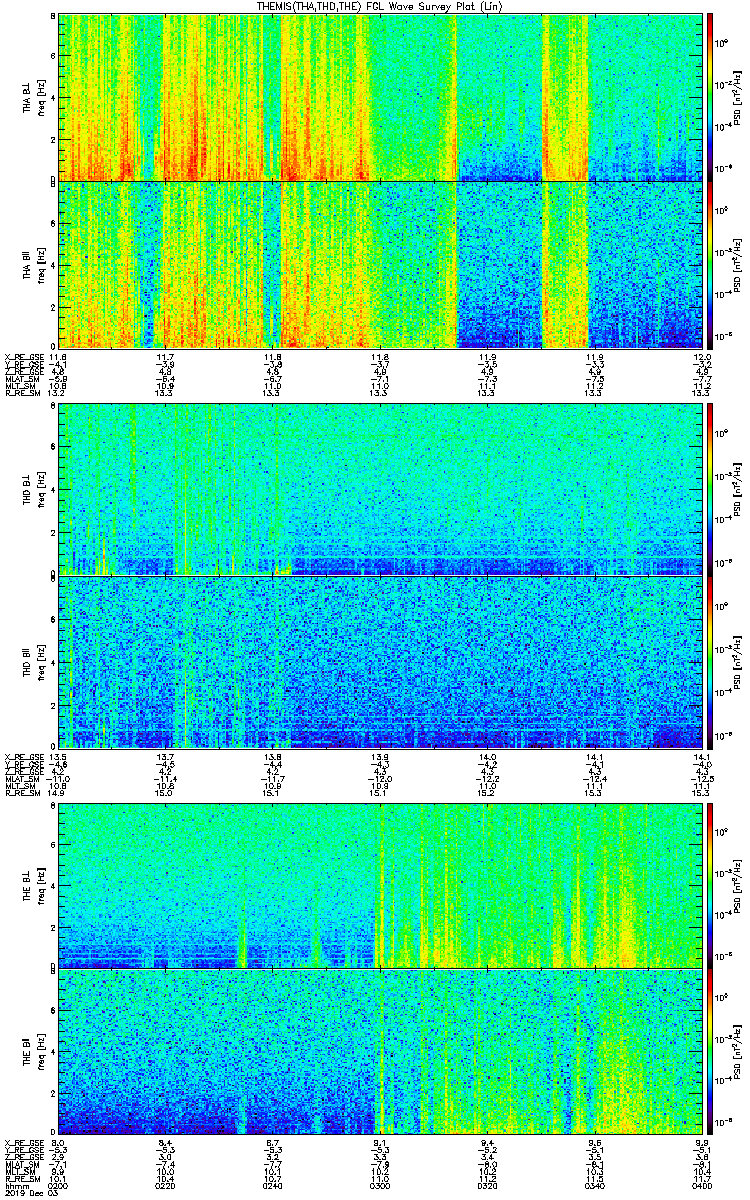Click the 2019 Dec 03 date label
This screenshot has width=750, height=1200.
(x=30, y=1193)
